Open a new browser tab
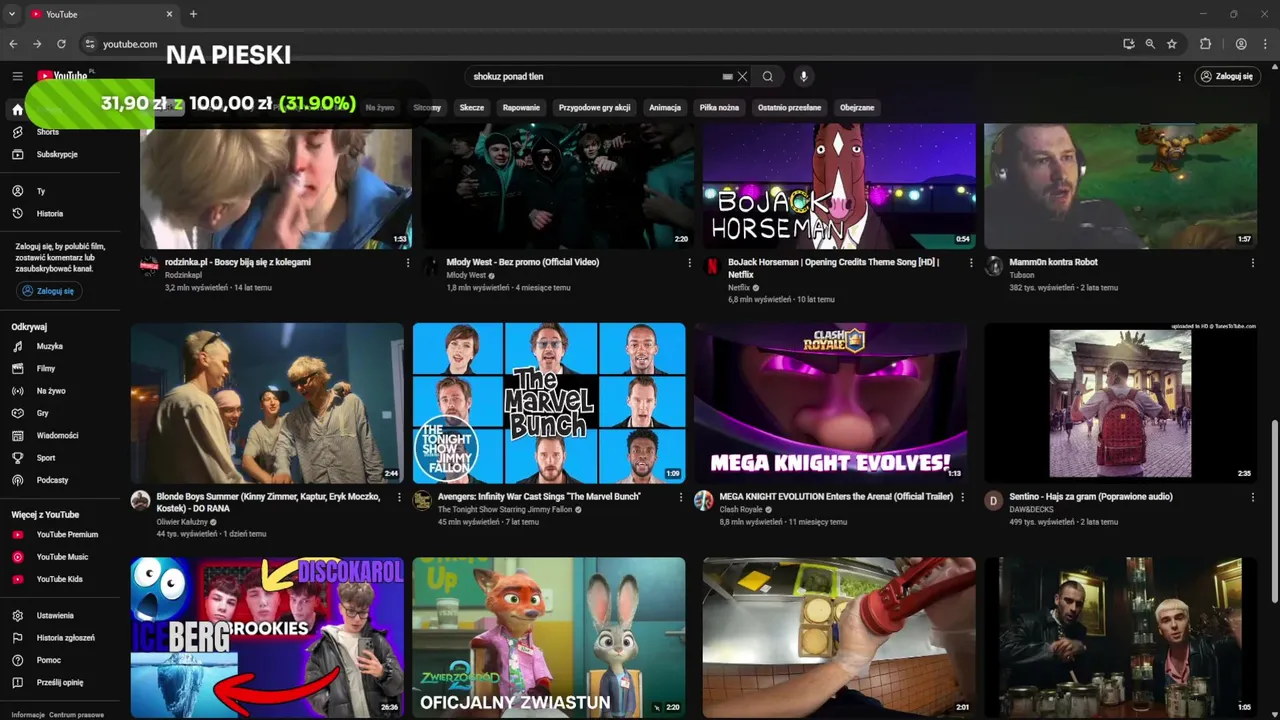This screenshot has height=720, width=1280. 193,14
